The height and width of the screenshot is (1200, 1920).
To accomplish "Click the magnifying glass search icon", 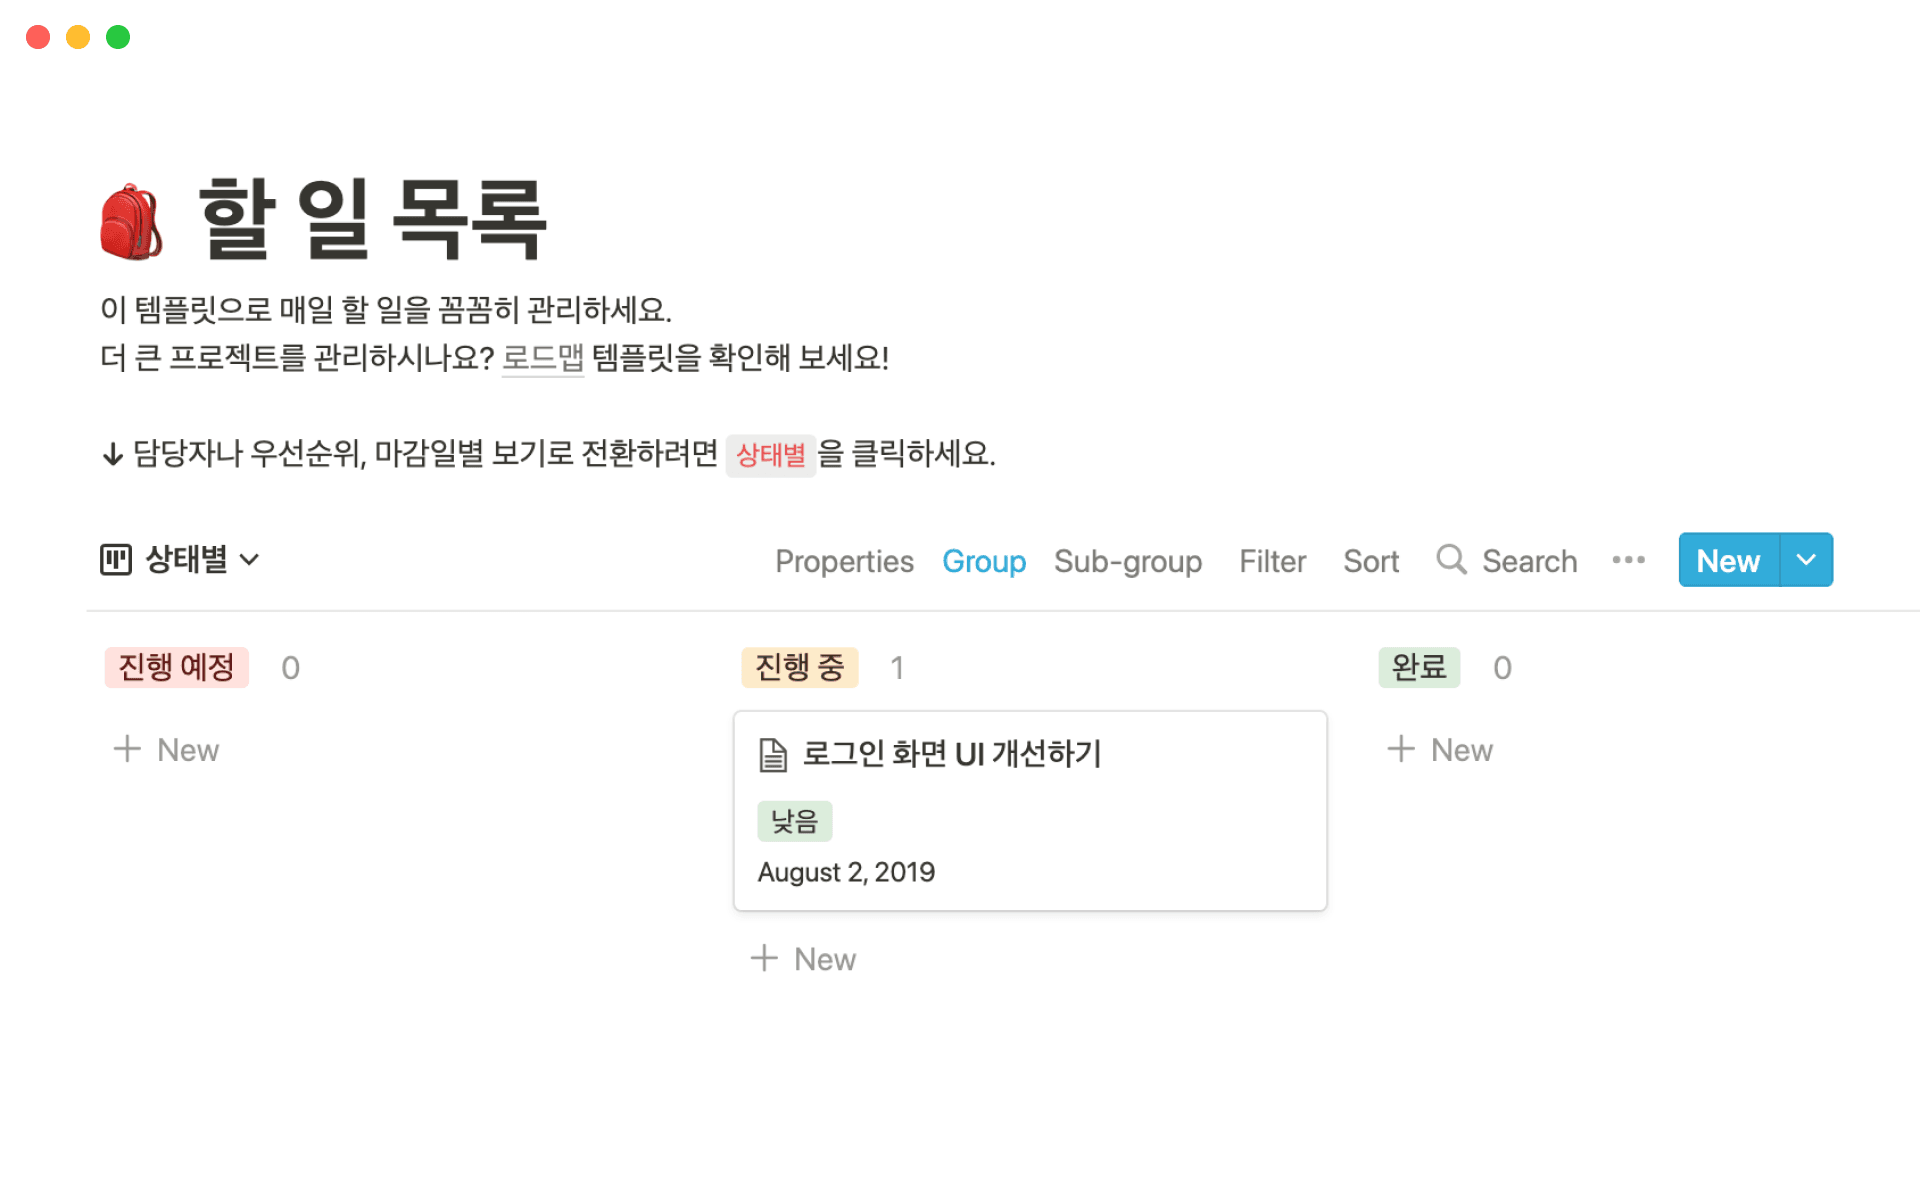I will (x=1450, y=560).
